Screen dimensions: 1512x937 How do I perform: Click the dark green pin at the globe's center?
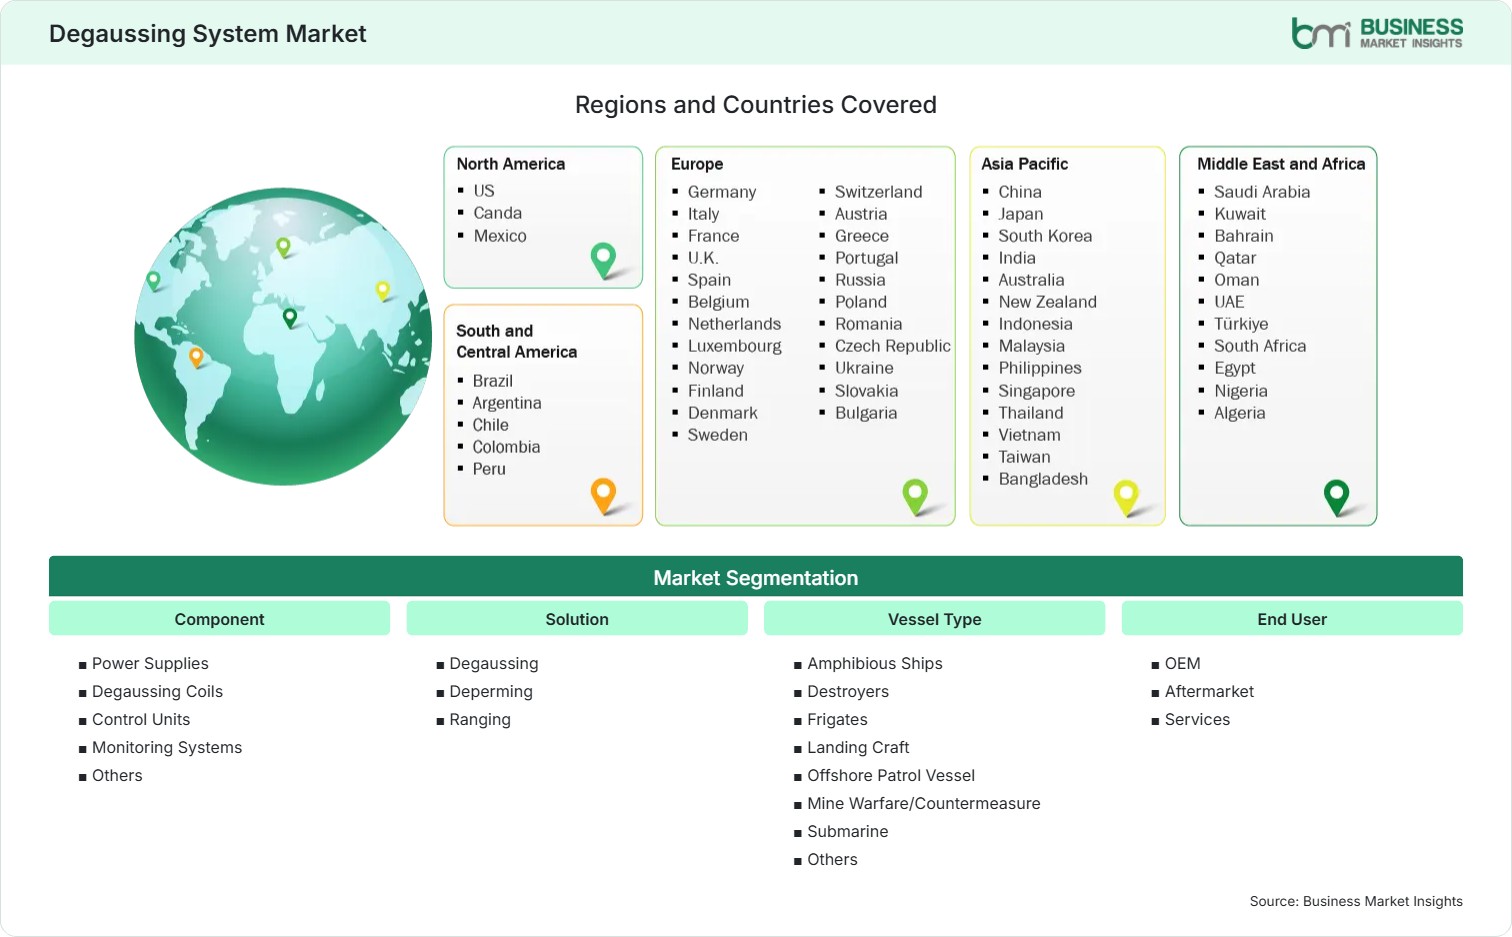click(x=290, y=318)
